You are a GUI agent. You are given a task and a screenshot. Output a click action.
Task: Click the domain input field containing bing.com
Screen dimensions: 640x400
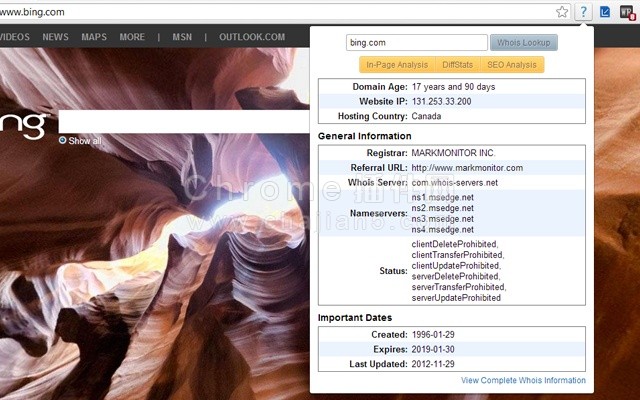click(417, 42)
